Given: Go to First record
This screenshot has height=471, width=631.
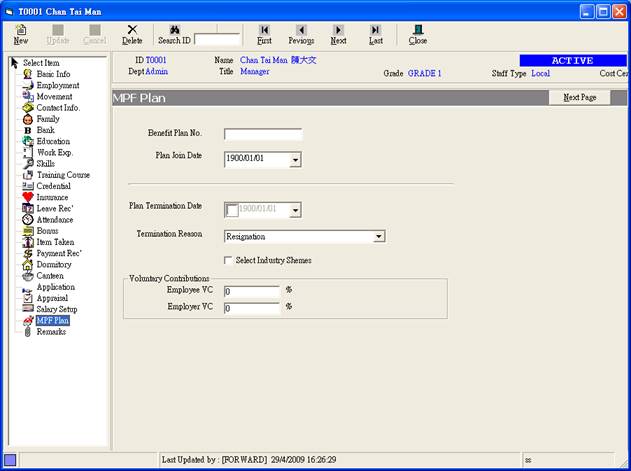Looking at the screenshot, I should pyautogui.click(x=264, y=30).
